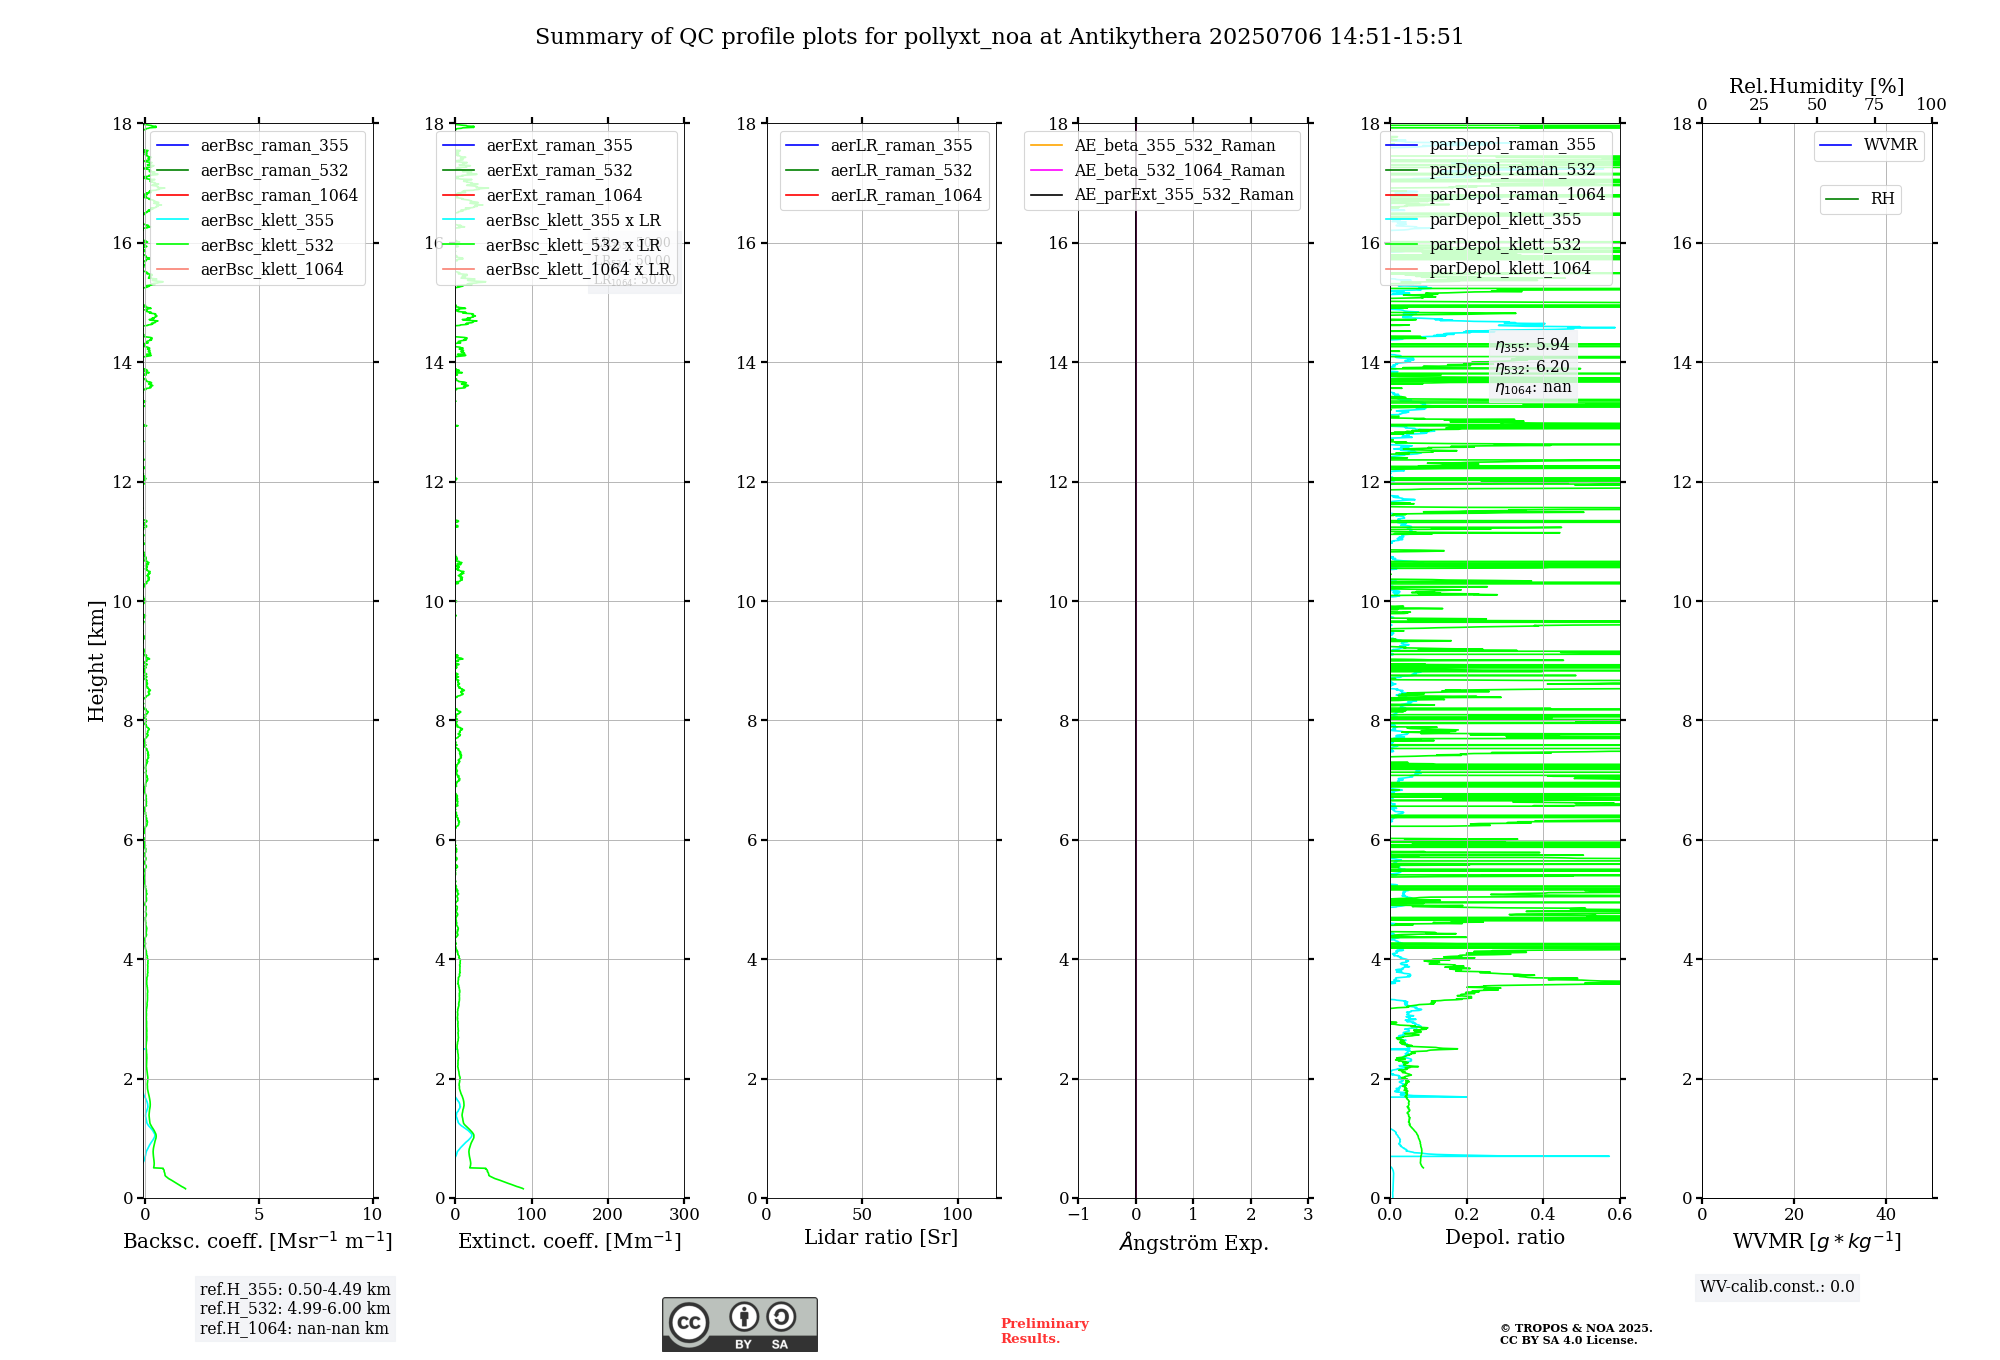Click the Height [km] axis label
Screen dimensions: 2000x1360
(96, 661)
